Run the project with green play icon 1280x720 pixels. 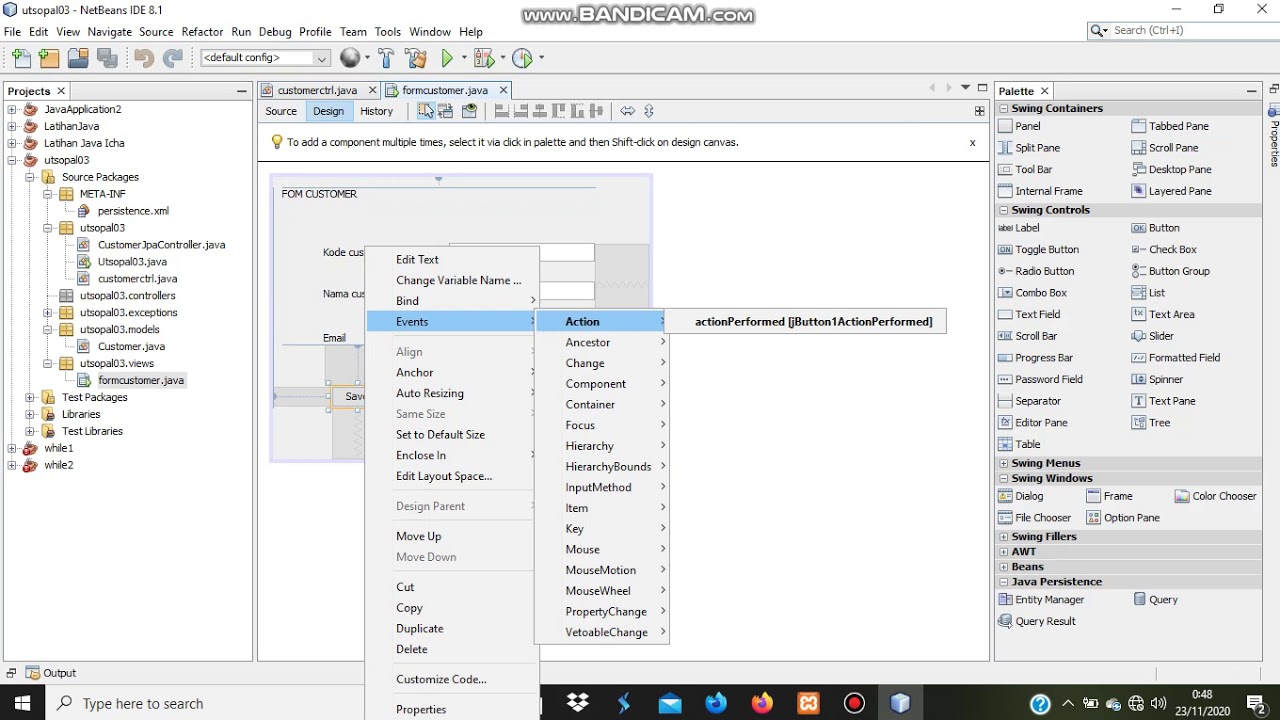(x=448, y=58)
